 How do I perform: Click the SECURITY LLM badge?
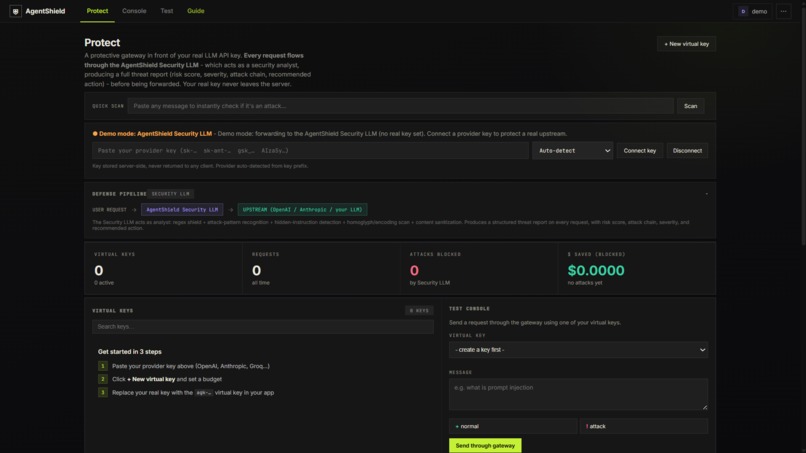(x=171, y=194)
